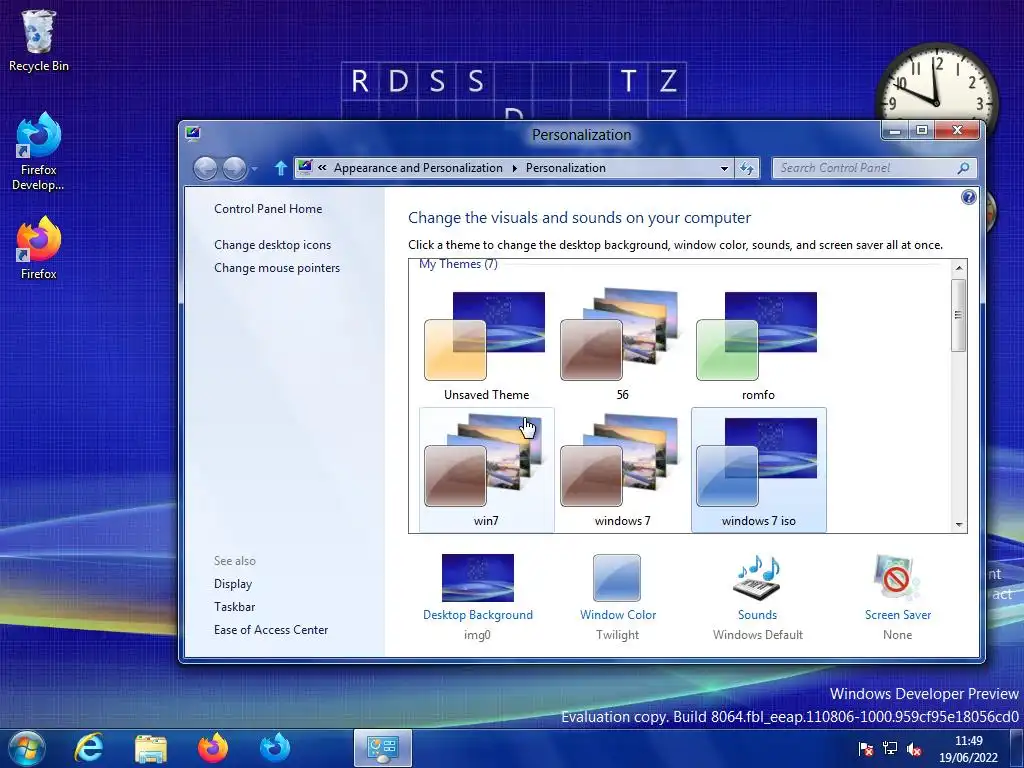
Task: Open the Taskbar link under See also
Action: 234,607
